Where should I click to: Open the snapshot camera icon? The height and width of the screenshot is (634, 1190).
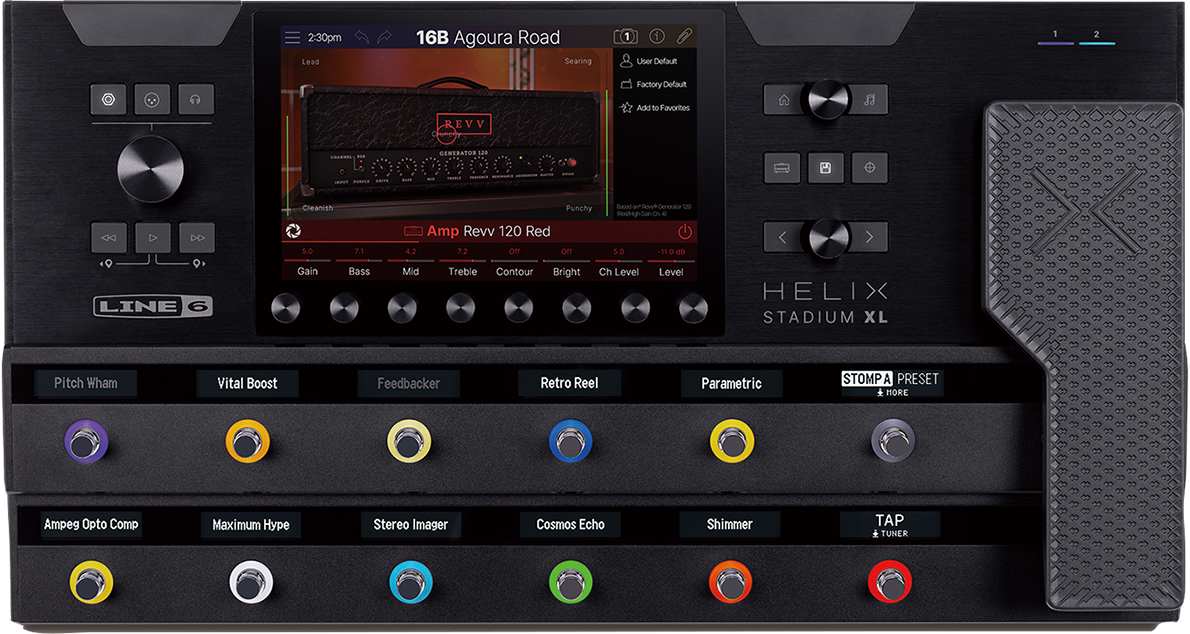point(625,36)
